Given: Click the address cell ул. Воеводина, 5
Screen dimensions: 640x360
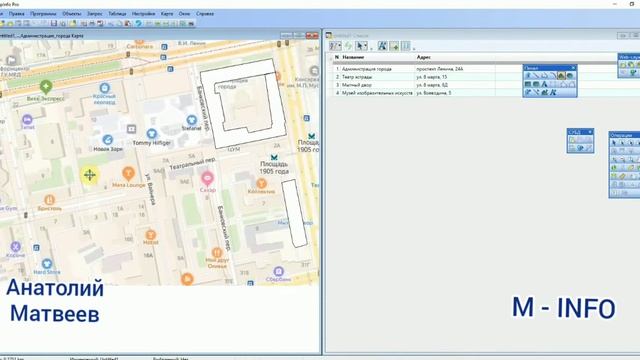Looking at the screenshot, I should 433,93.
